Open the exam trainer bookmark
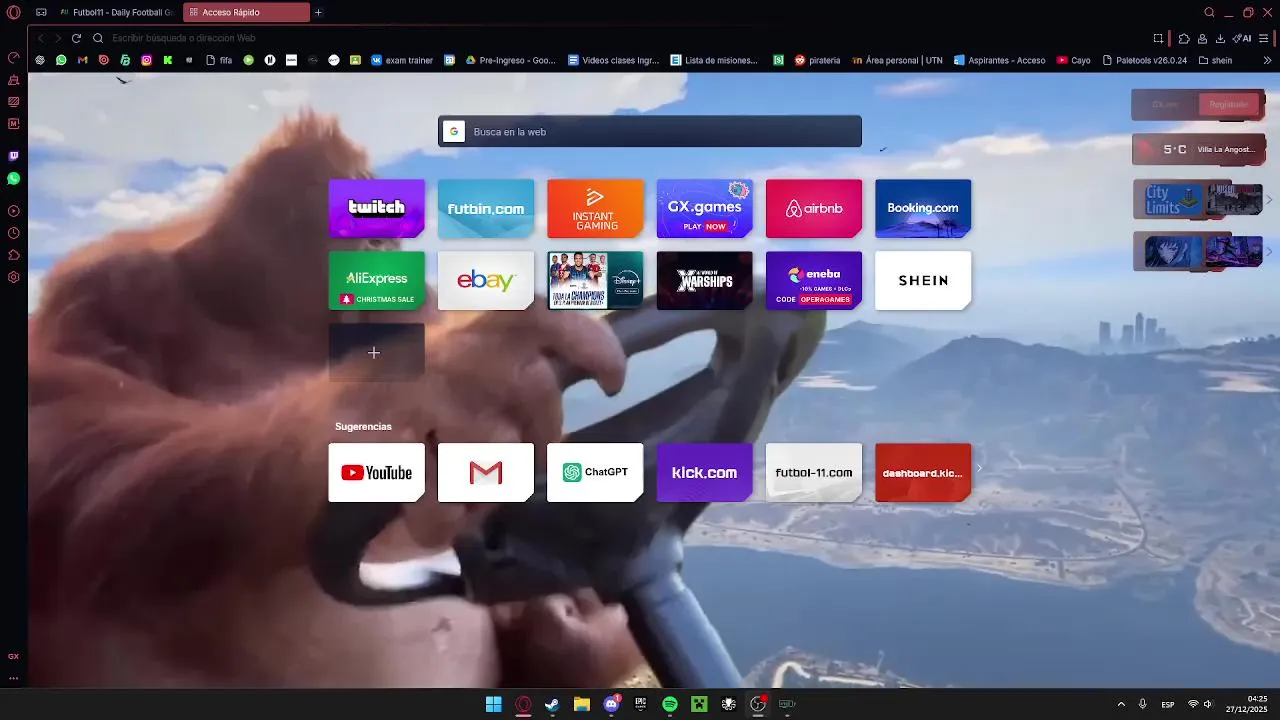This screenshot has width=1280, height=720. (x=402, y=60)
